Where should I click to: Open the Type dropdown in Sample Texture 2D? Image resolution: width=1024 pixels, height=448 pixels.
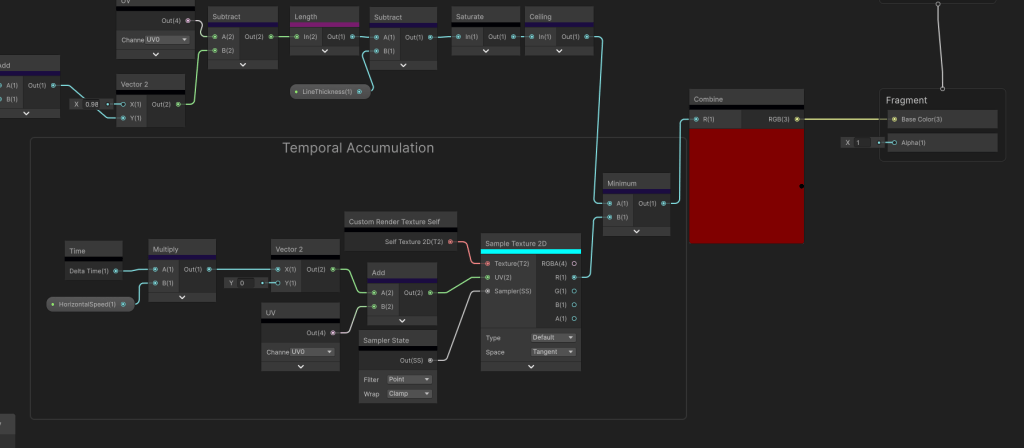pos(553,338)
